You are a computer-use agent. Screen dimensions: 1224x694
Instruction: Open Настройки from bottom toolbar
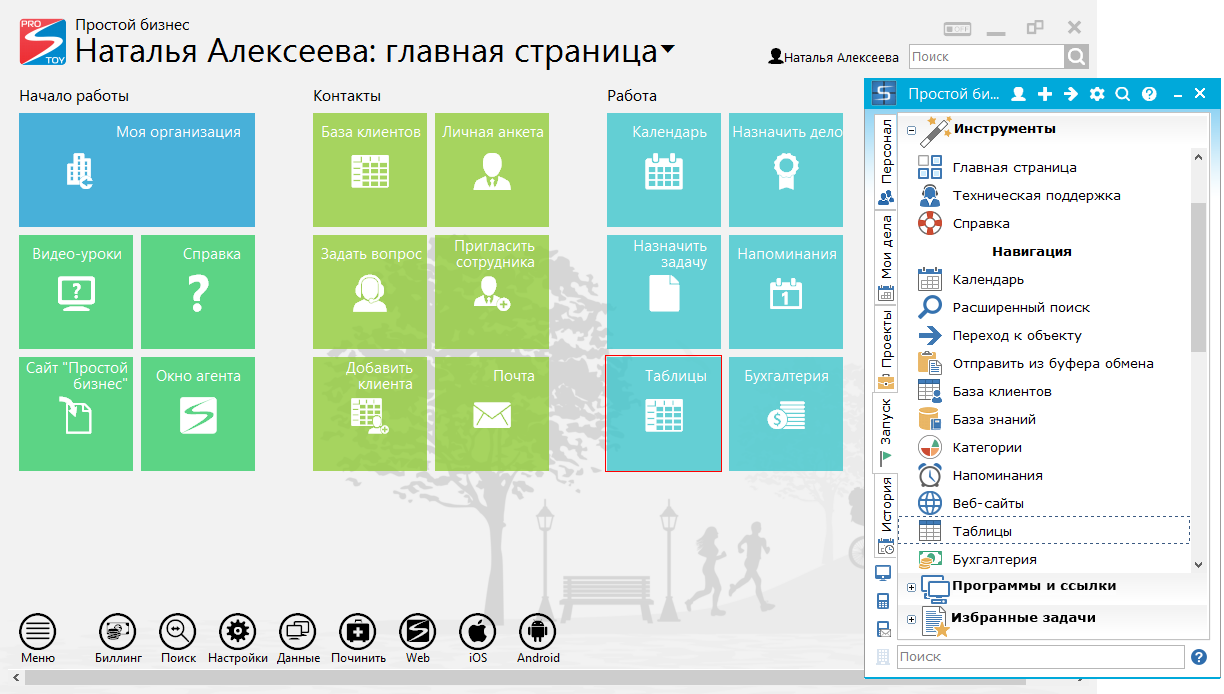238,632
